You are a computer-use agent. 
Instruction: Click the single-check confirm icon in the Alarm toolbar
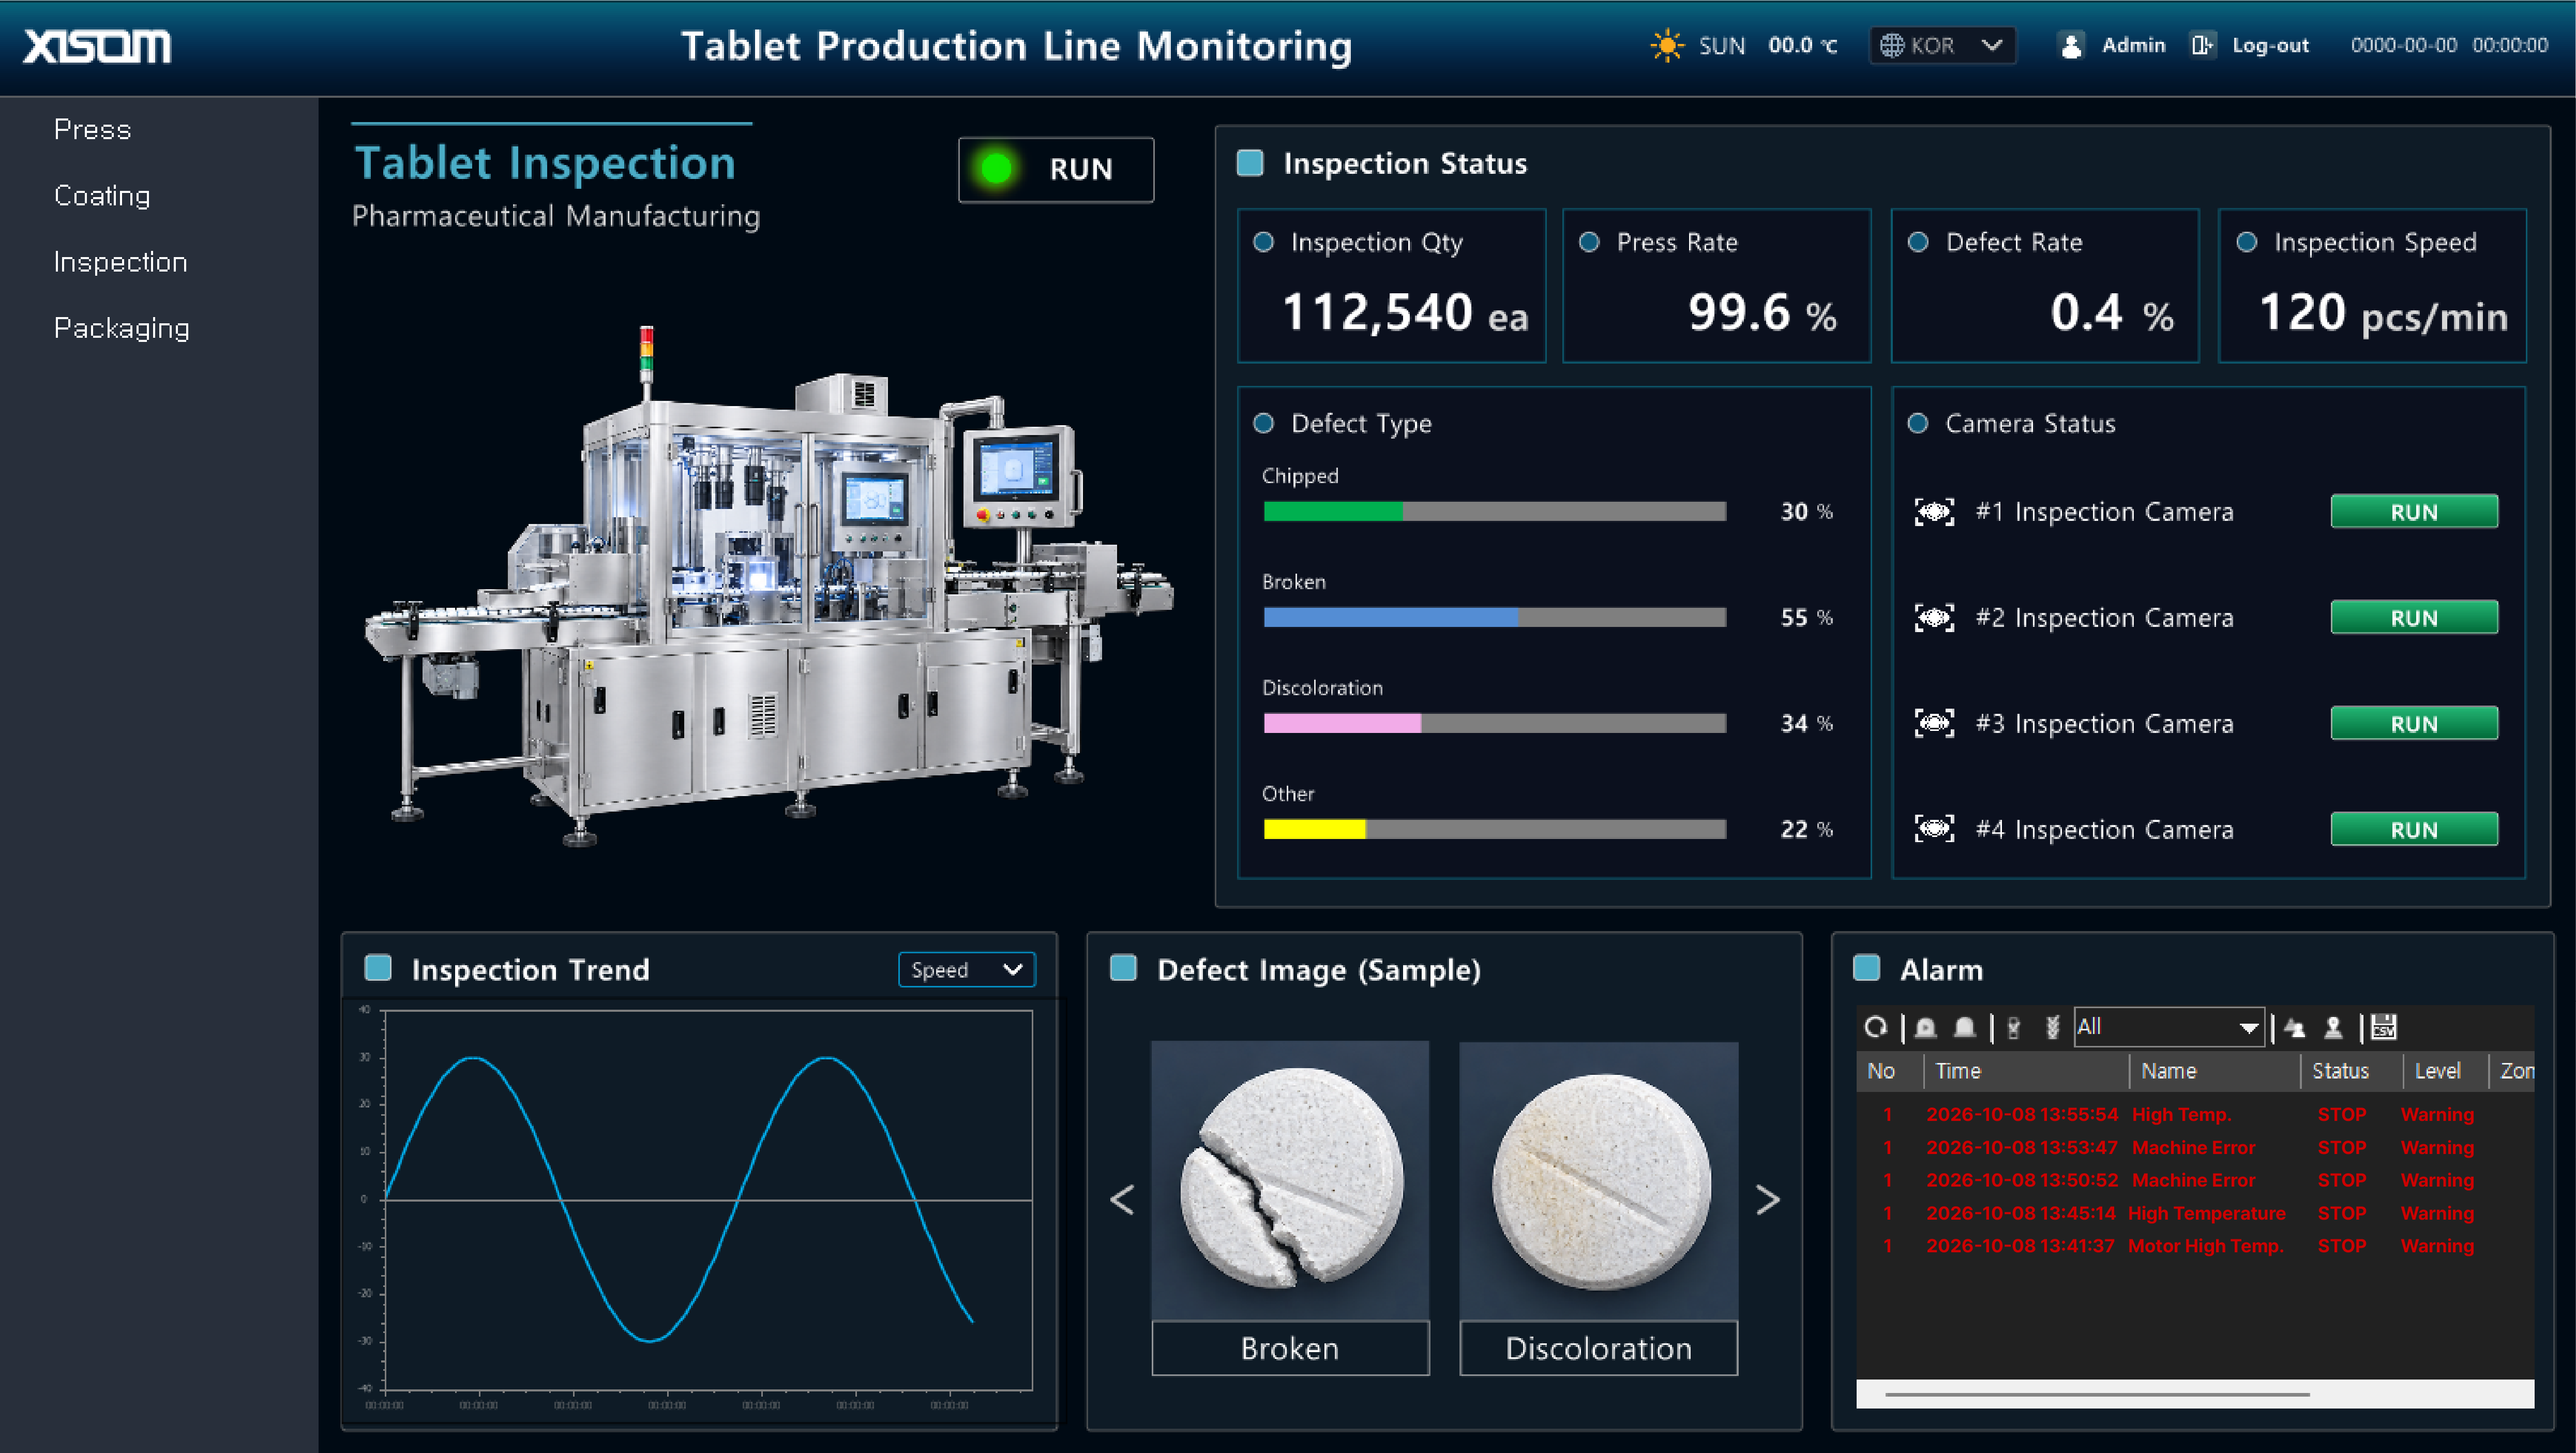tap(2014, 1027)
